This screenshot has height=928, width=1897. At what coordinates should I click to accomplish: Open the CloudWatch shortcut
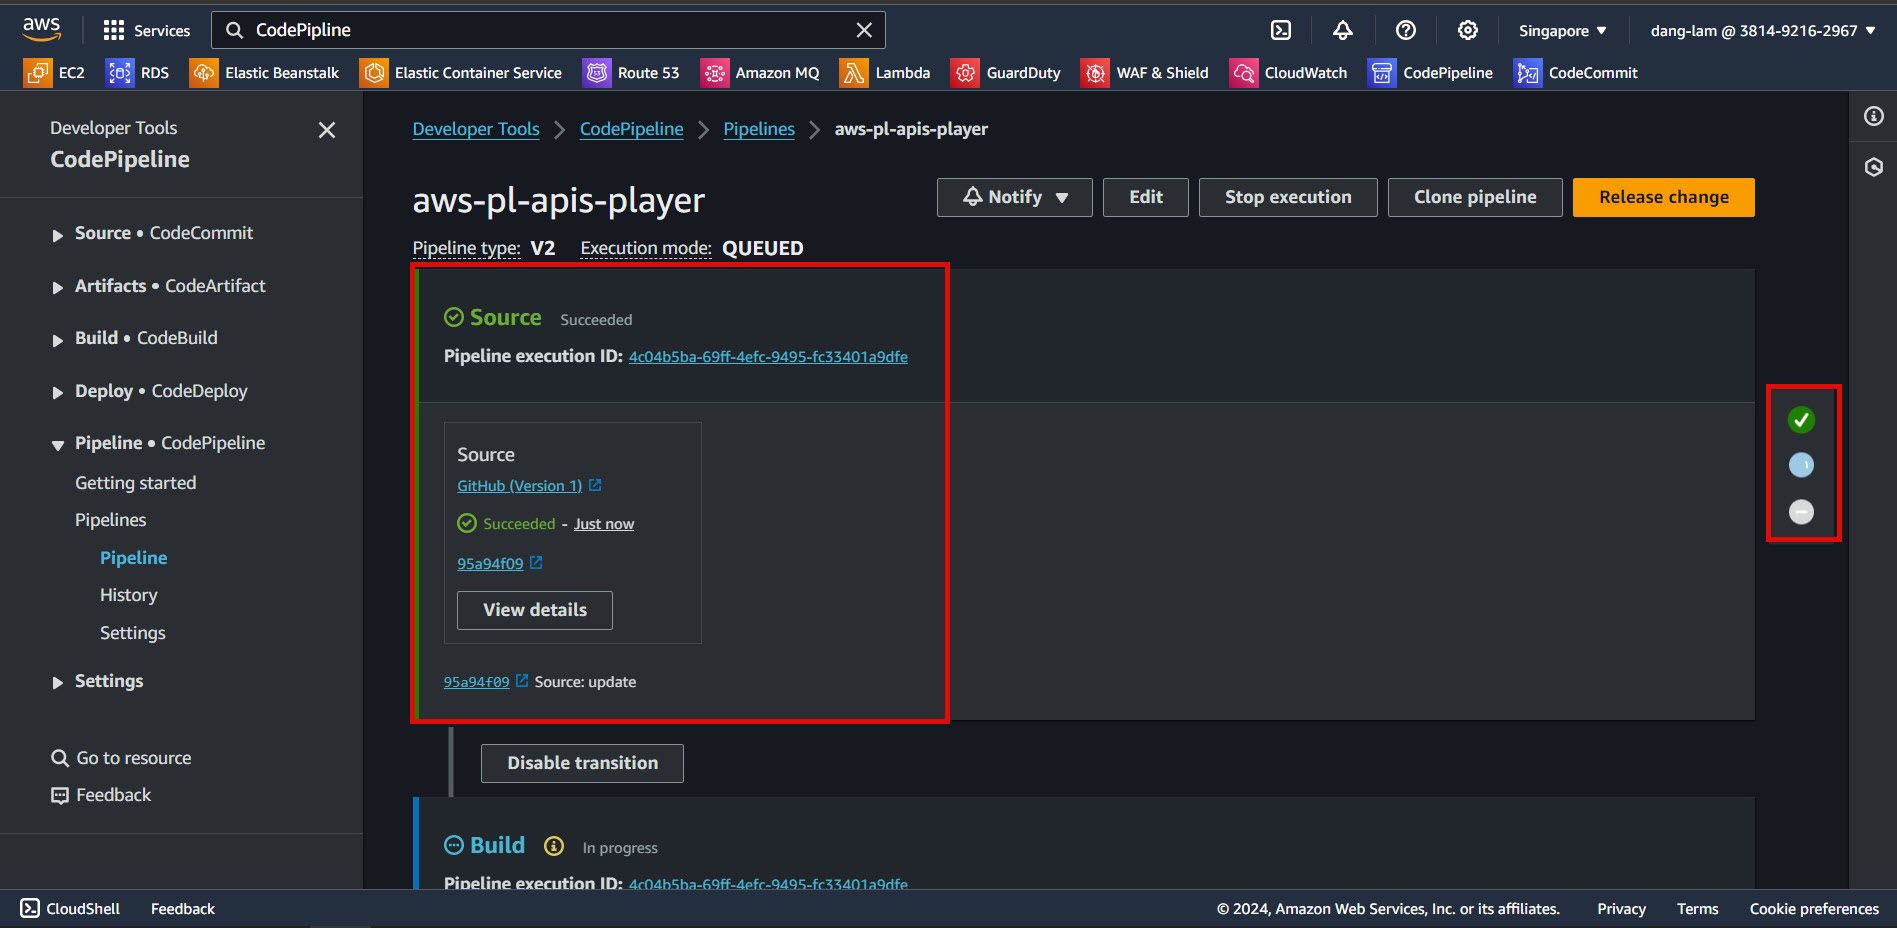tap(1289, 72)
